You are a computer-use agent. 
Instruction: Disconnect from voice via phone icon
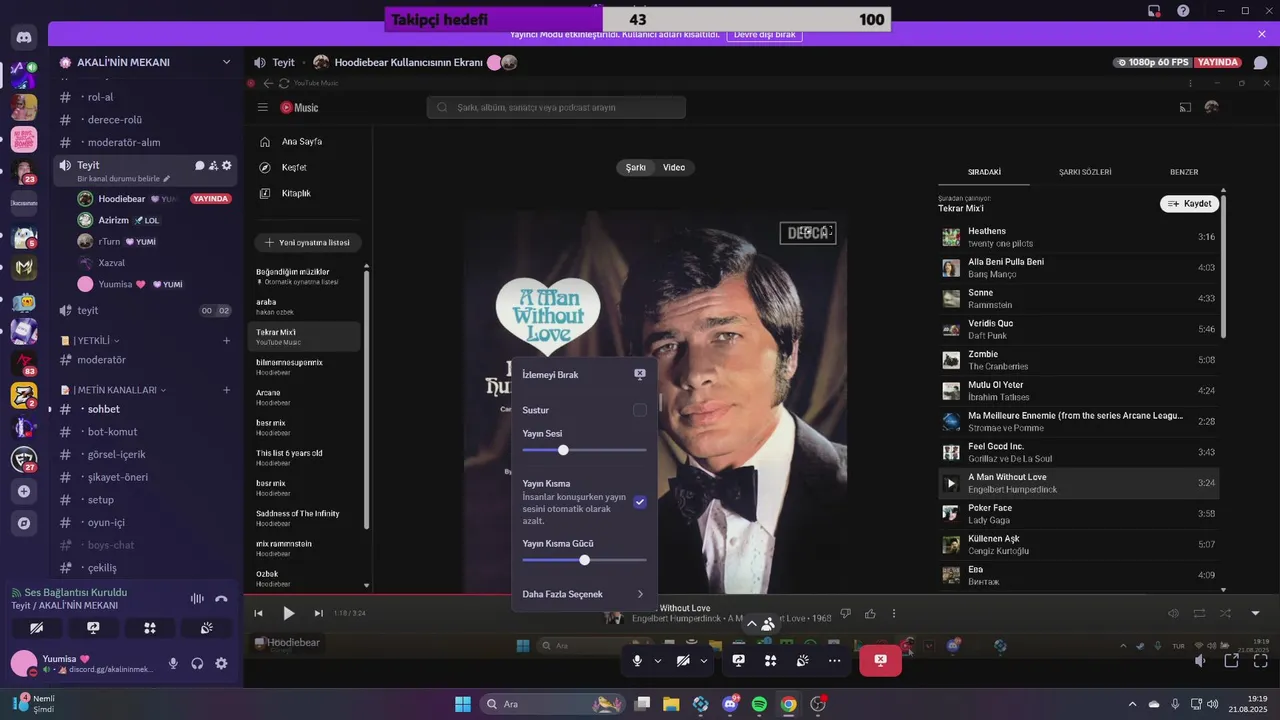(x=222, y=598)
